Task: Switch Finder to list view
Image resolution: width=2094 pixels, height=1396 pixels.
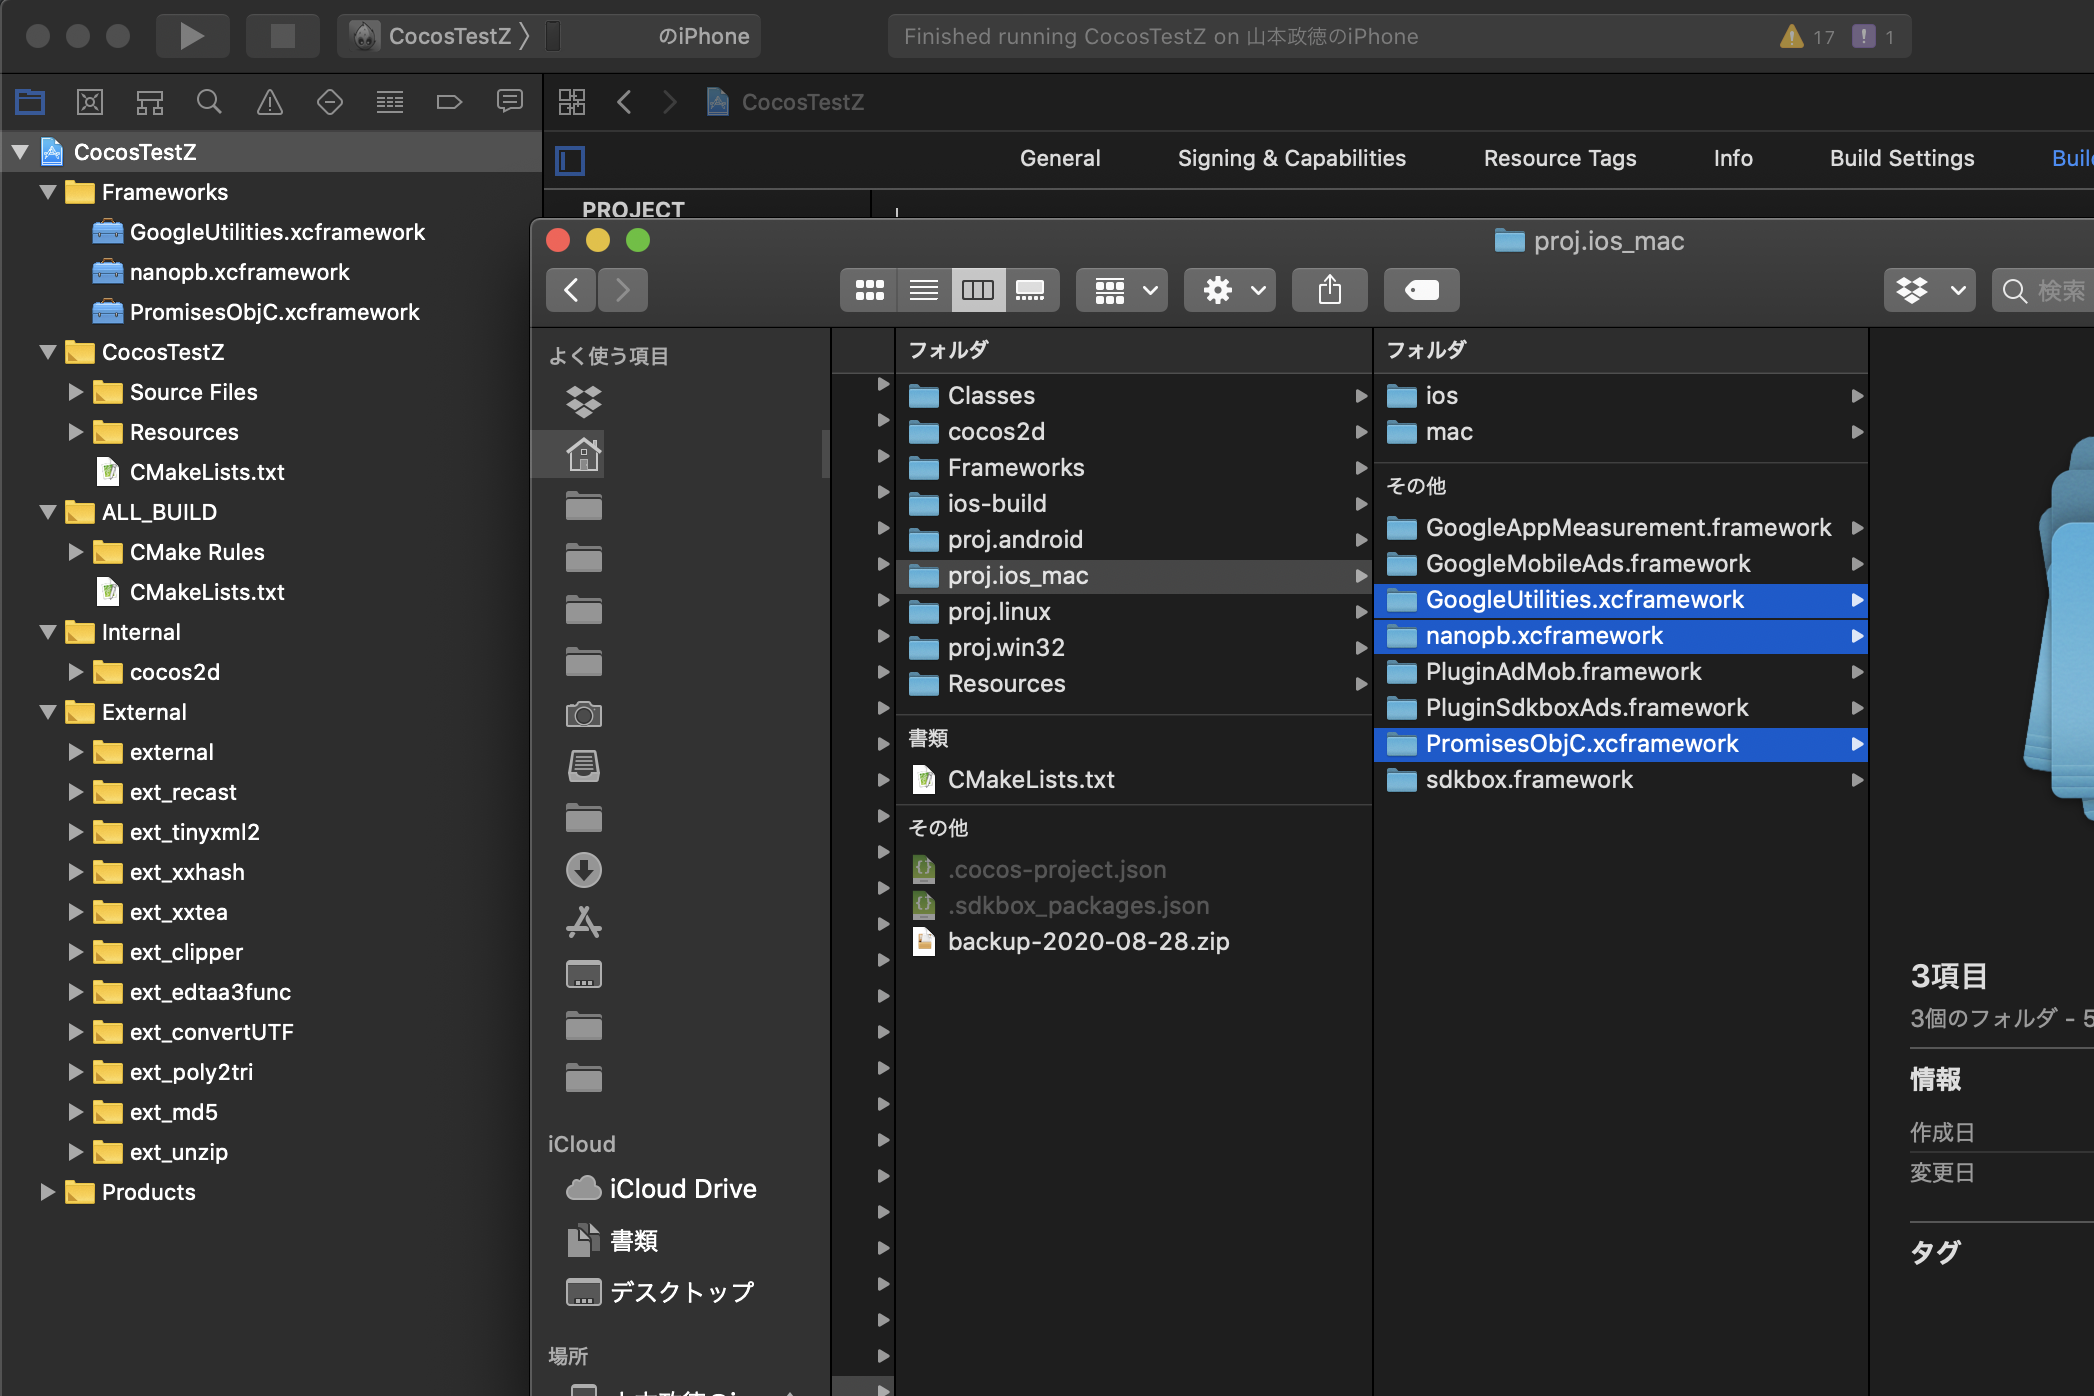Action: pos(924,290)
